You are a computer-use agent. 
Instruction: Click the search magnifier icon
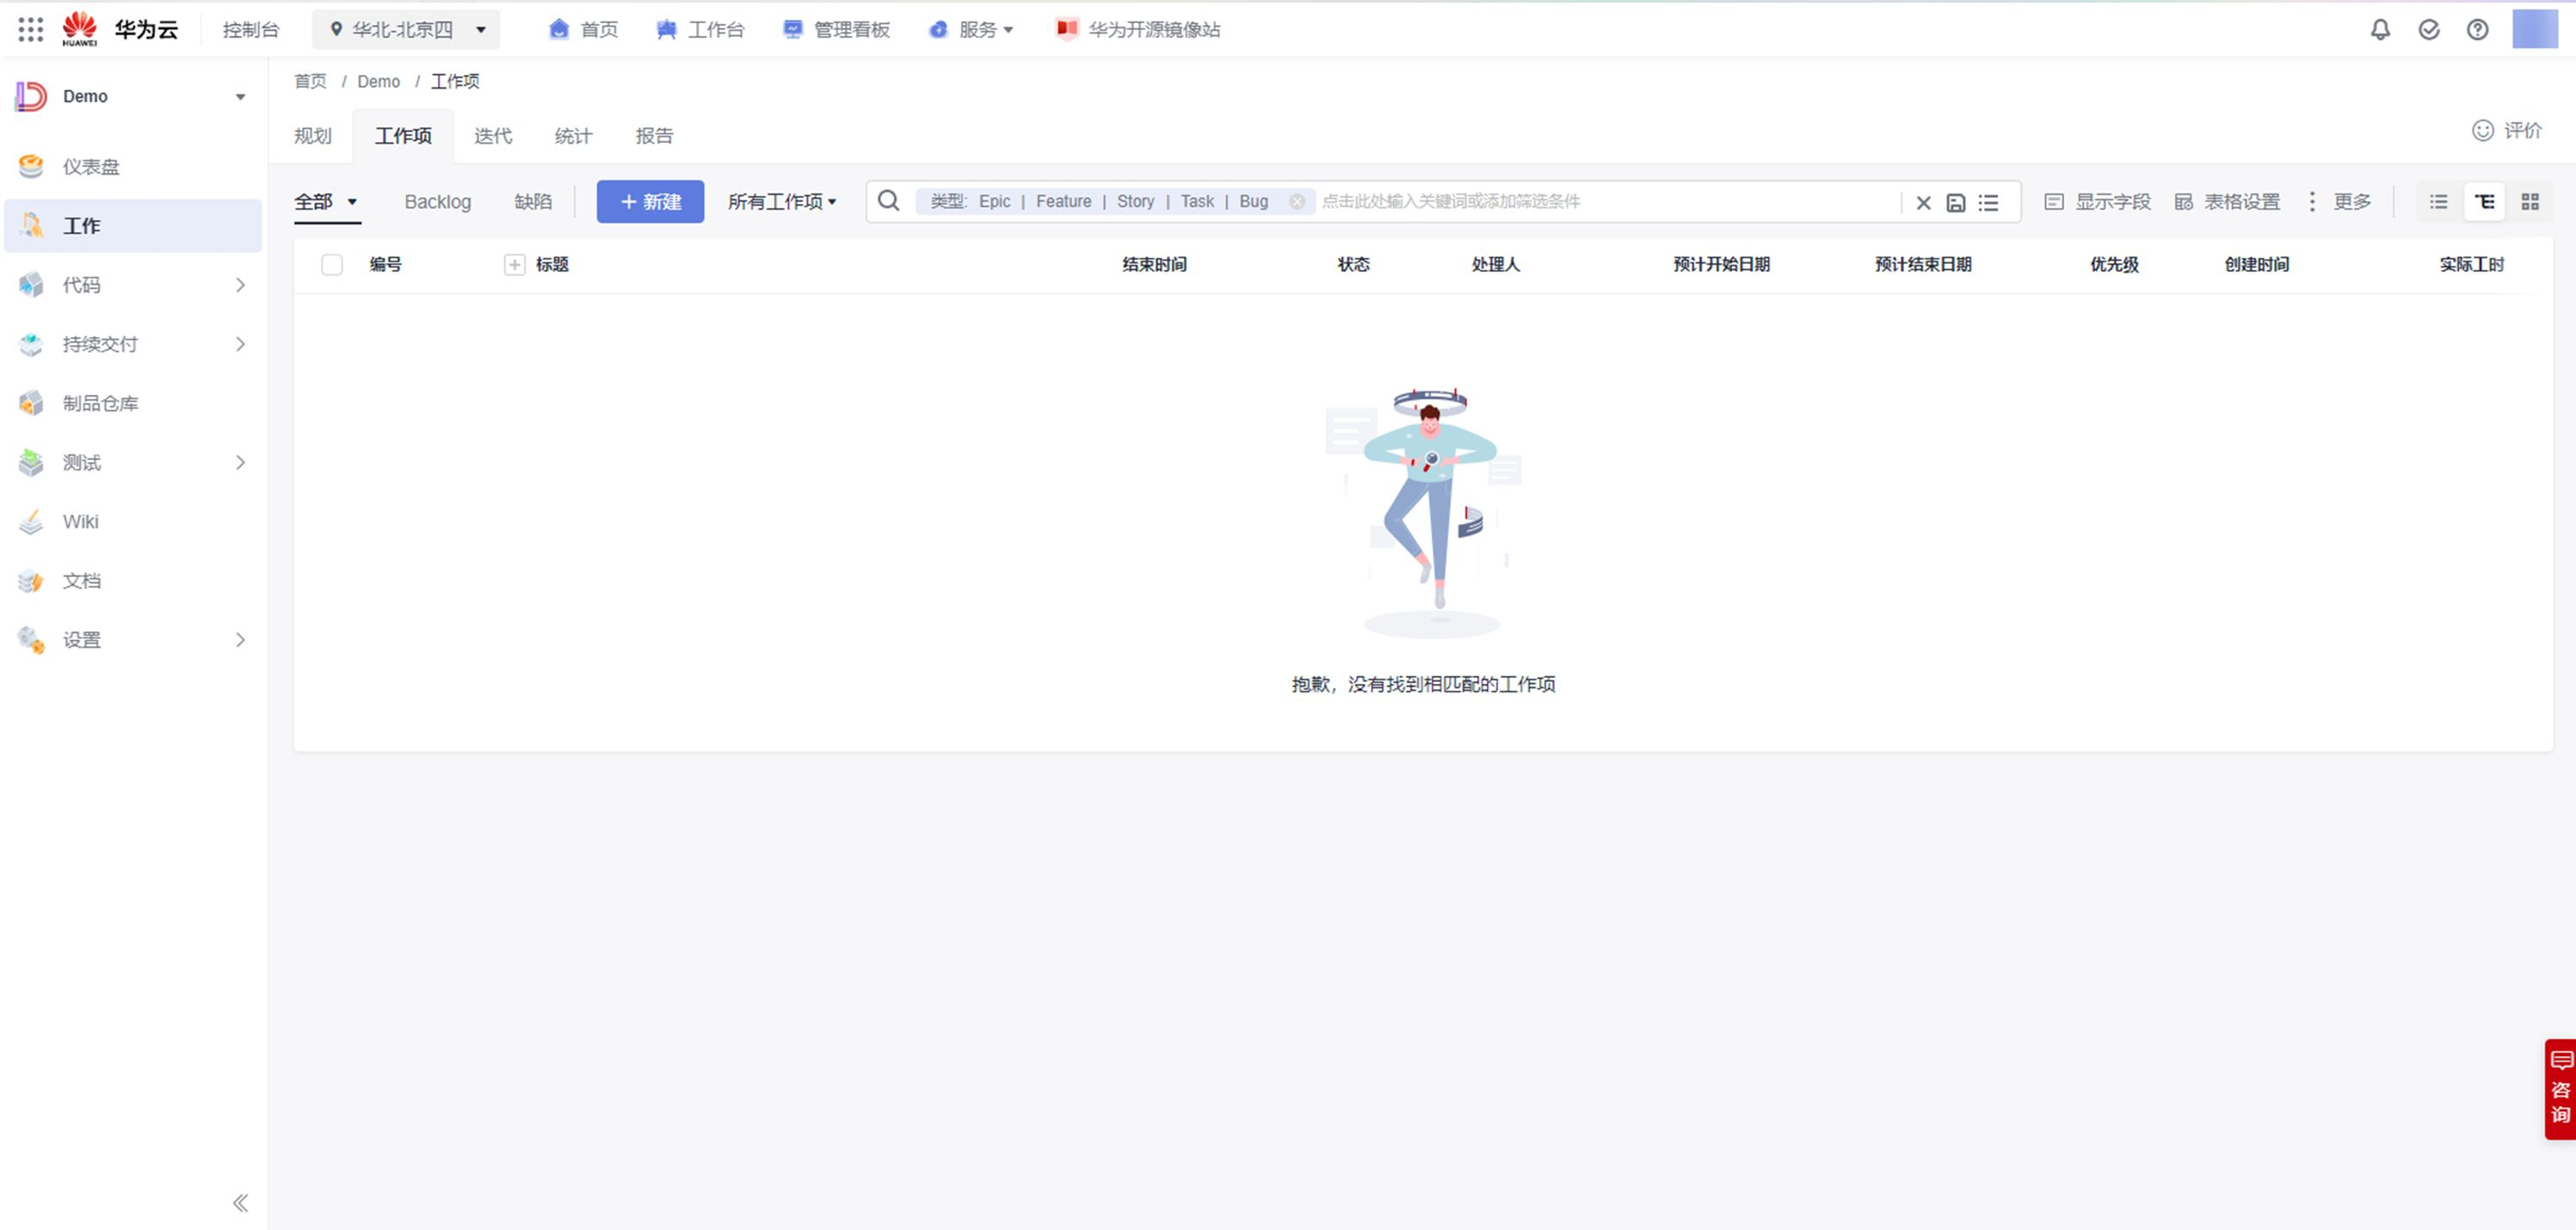coord(888,201)
